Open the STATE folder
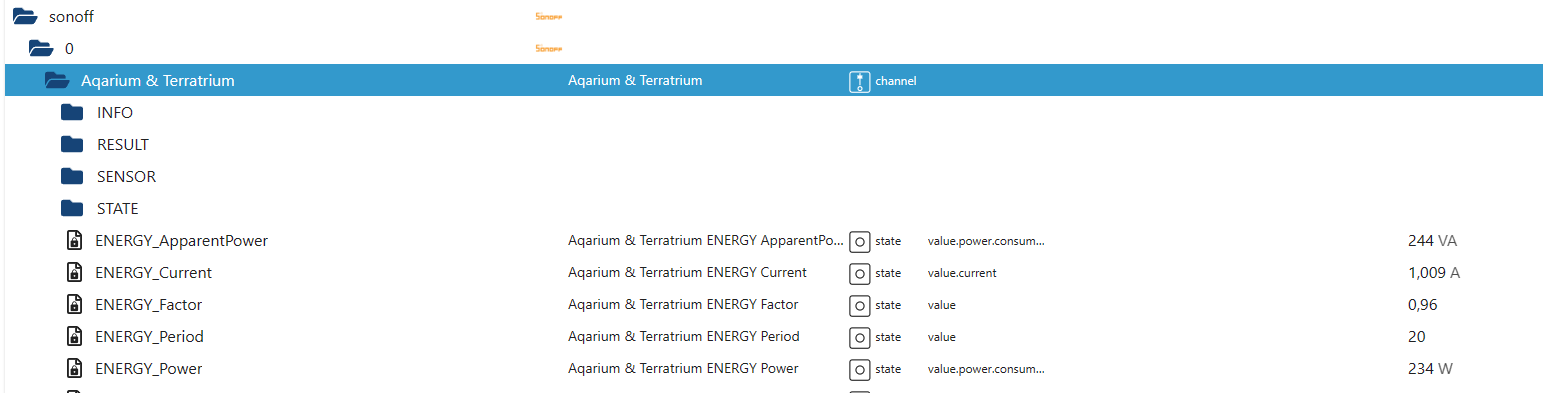This screenshot has height=393, width=1543. pos(72,208)
